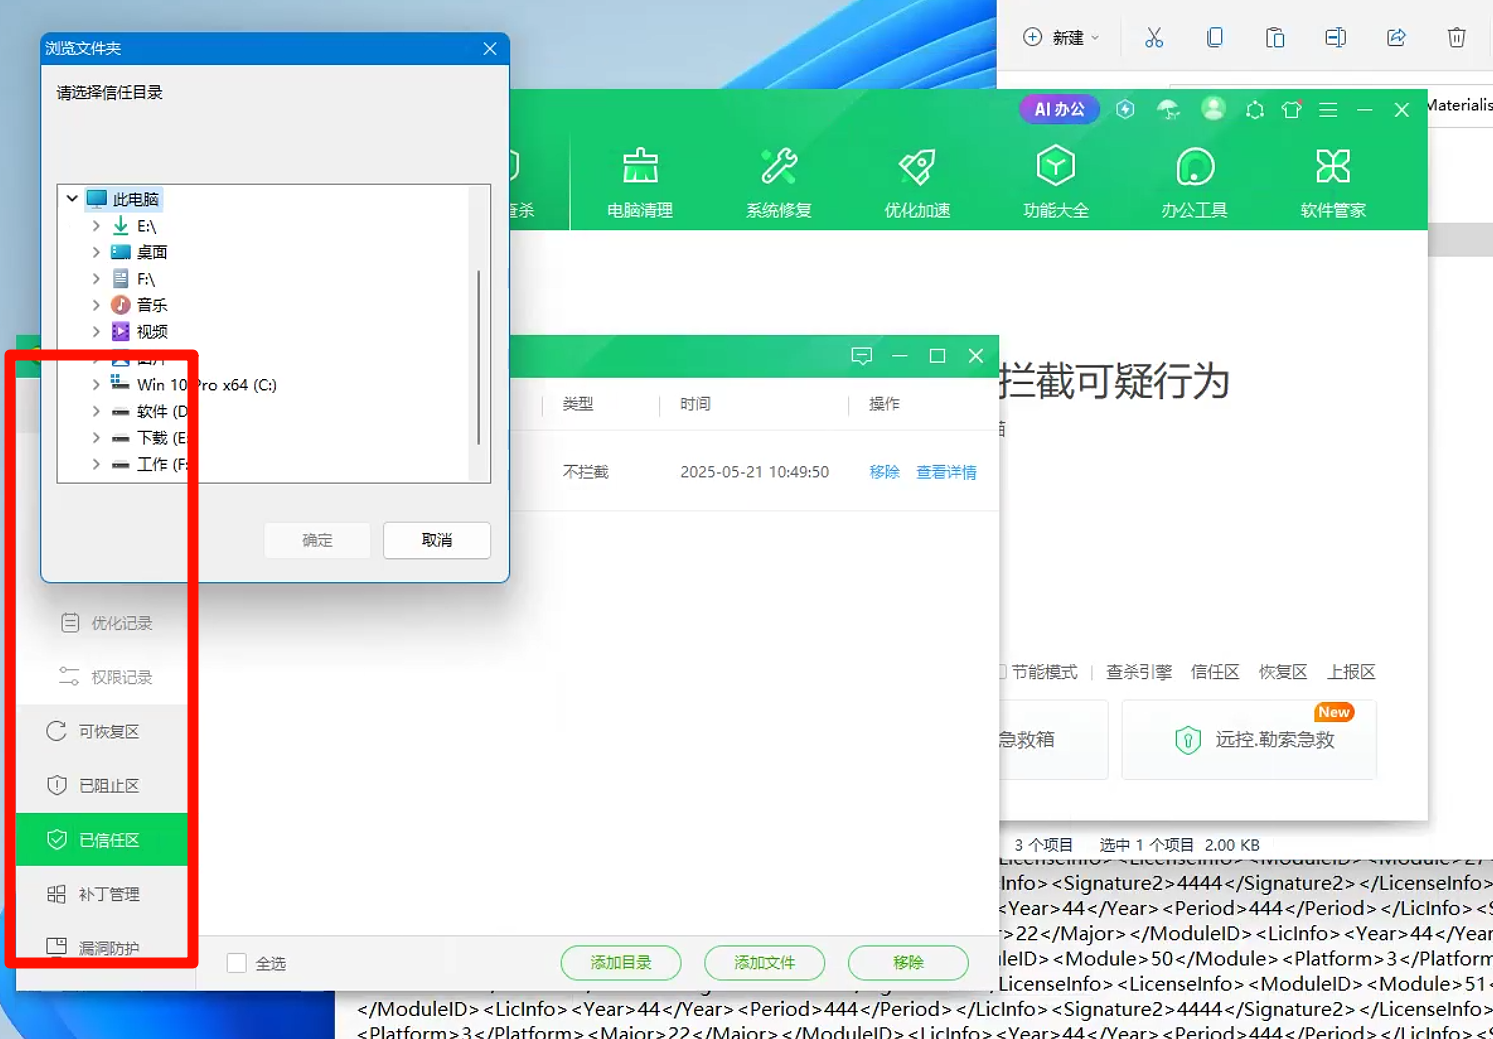Click the 添加文件 button
Viewport: 1493px width, 1039px height.
point(764,963)
